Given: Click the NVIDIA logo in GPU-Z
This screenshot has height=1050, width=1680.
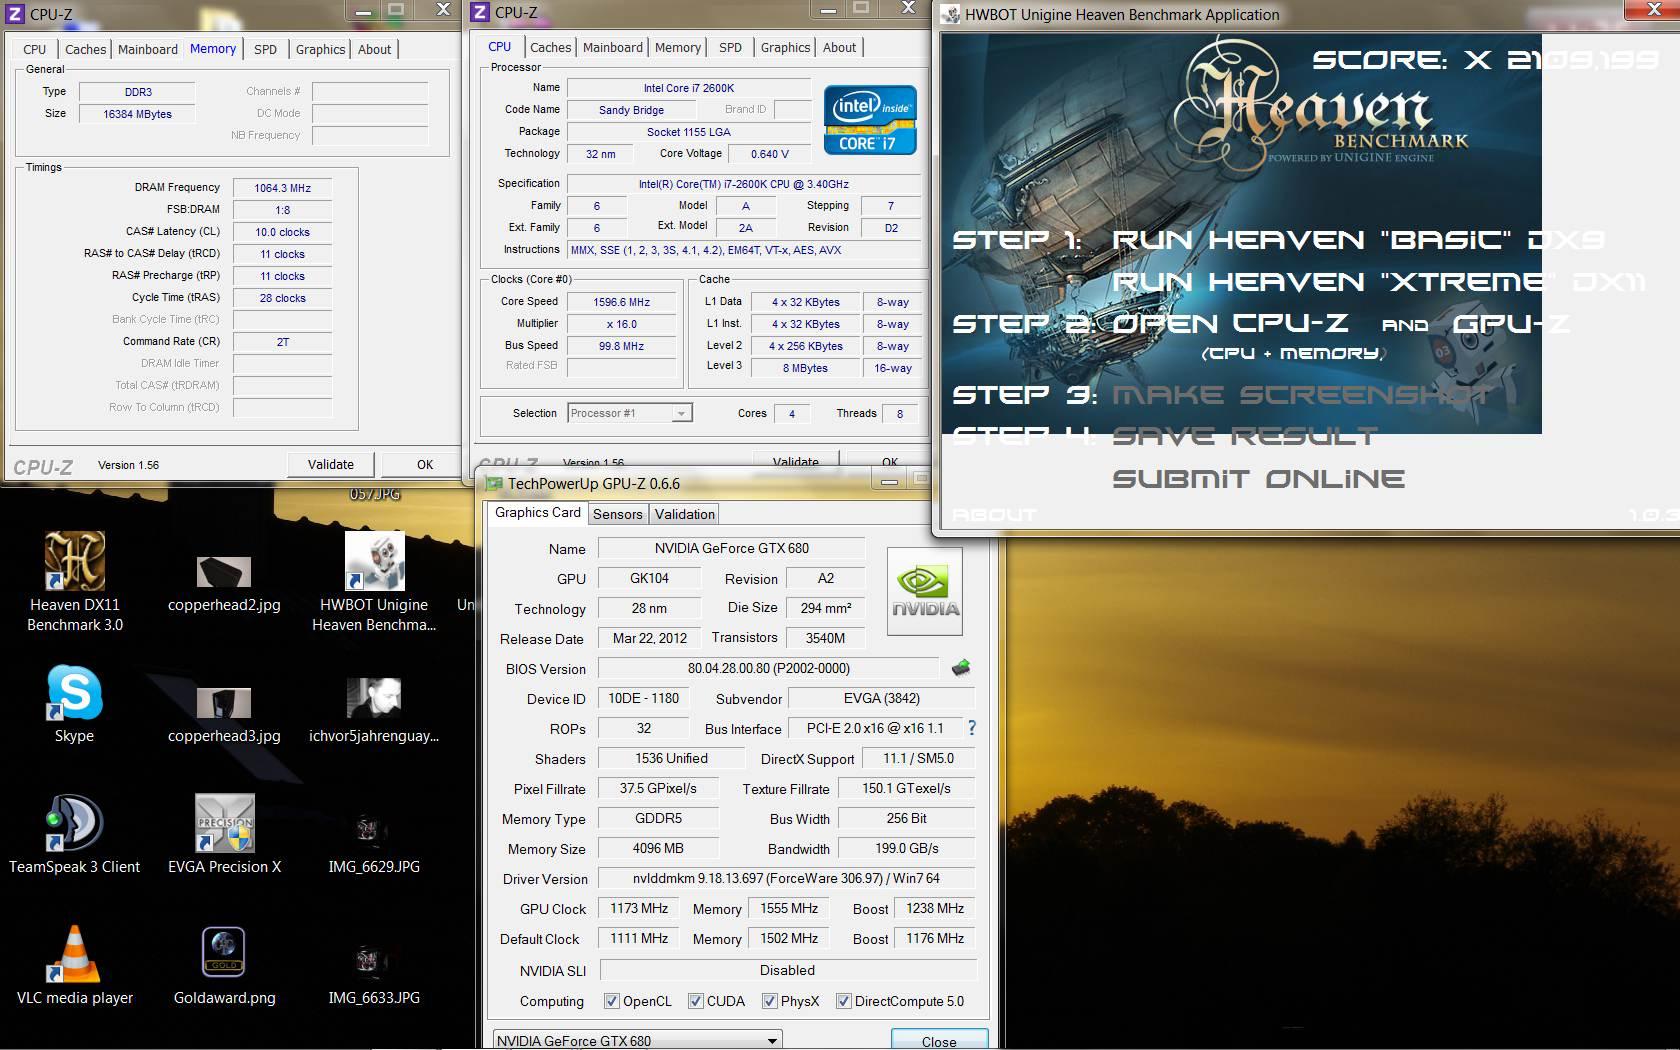Looking at the screenshot, I should [x=925, y=591].
